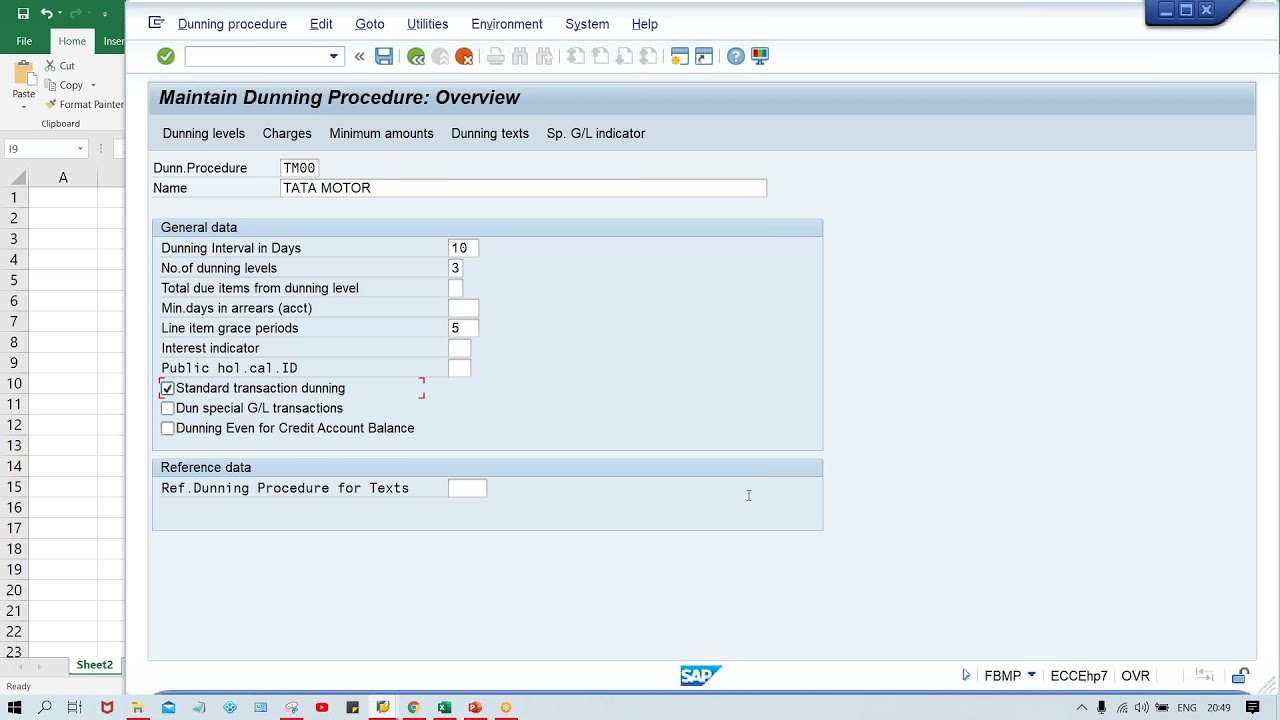Viewport: 1280px width, 720px height.
Task: Open the Goto menu
Action: 370,24
